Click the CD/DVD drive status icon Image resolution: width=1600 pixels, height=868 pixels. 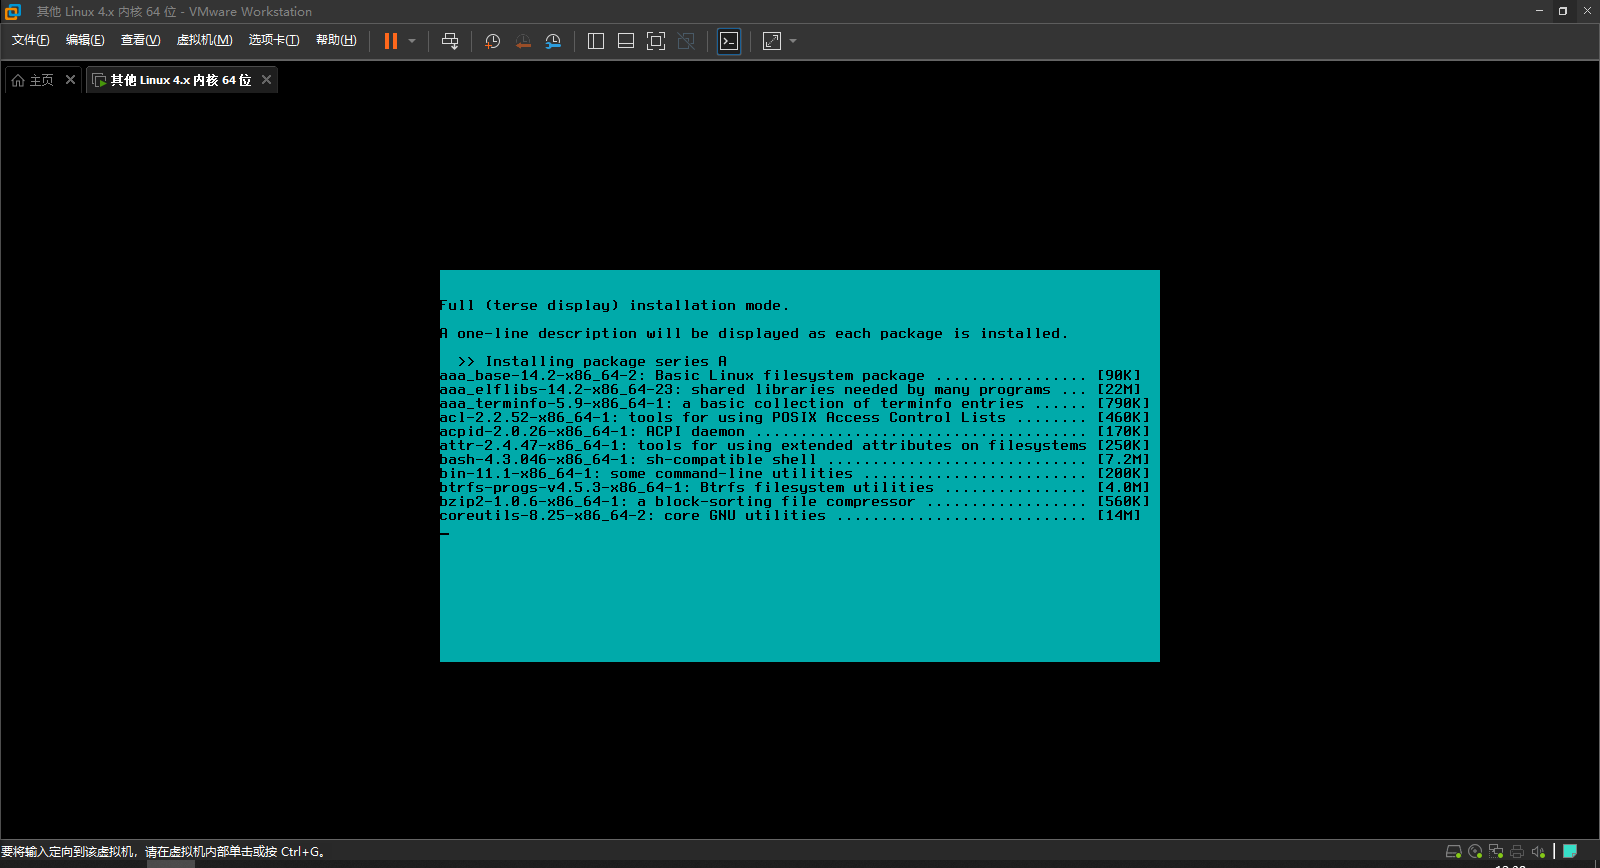(x=1475, y=852)
